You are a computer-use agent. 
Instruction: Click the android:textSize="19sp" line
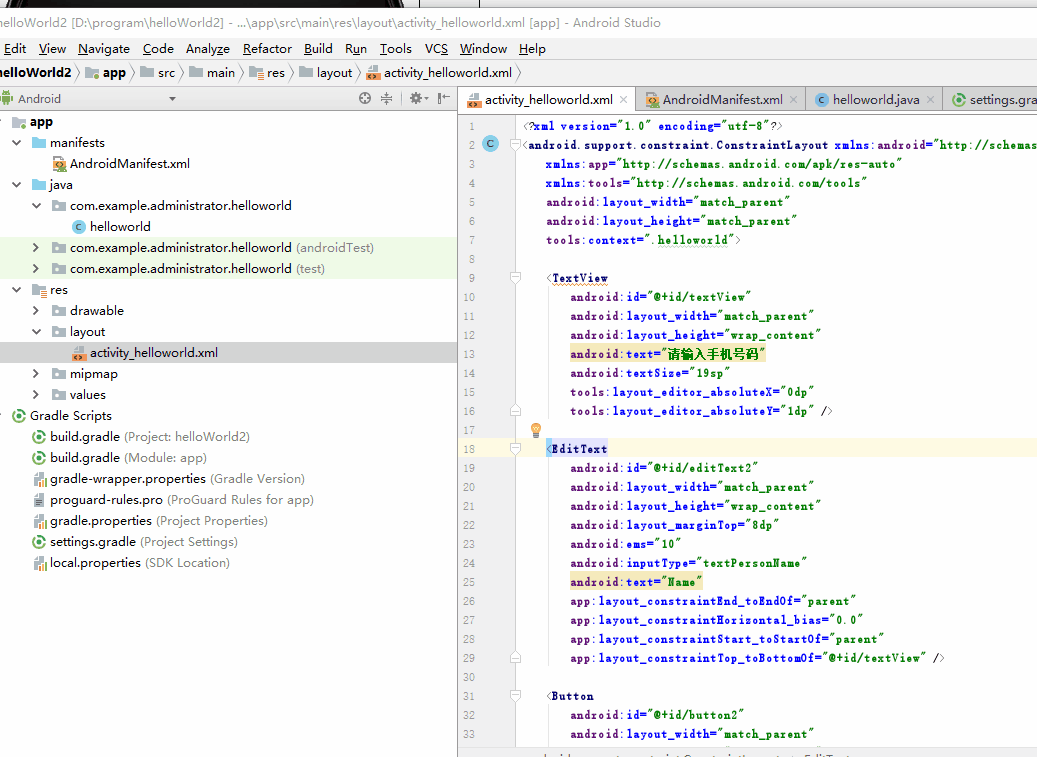(649, 373)
